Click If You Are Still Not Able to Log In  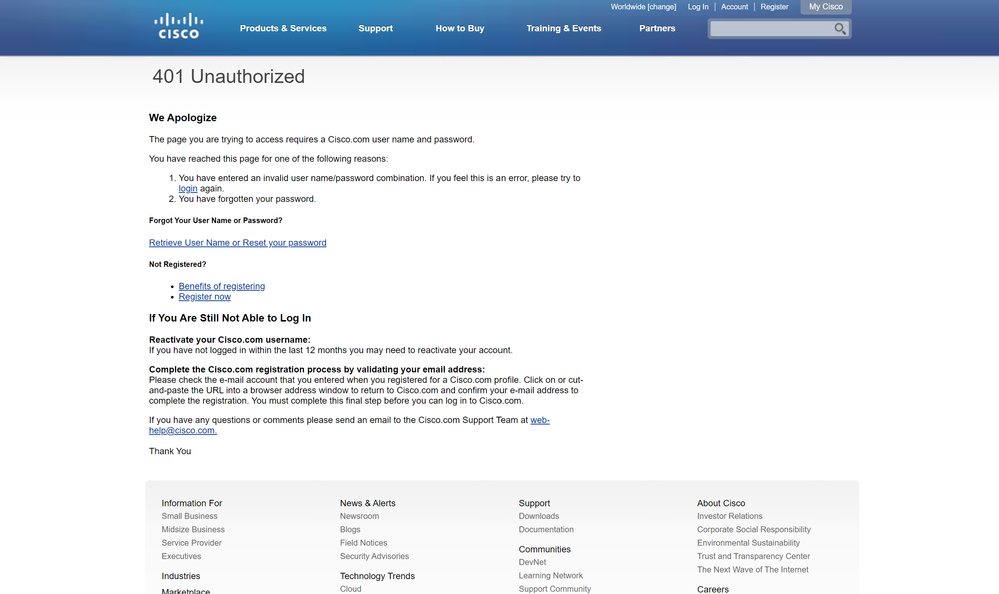[x=230, y=318]
